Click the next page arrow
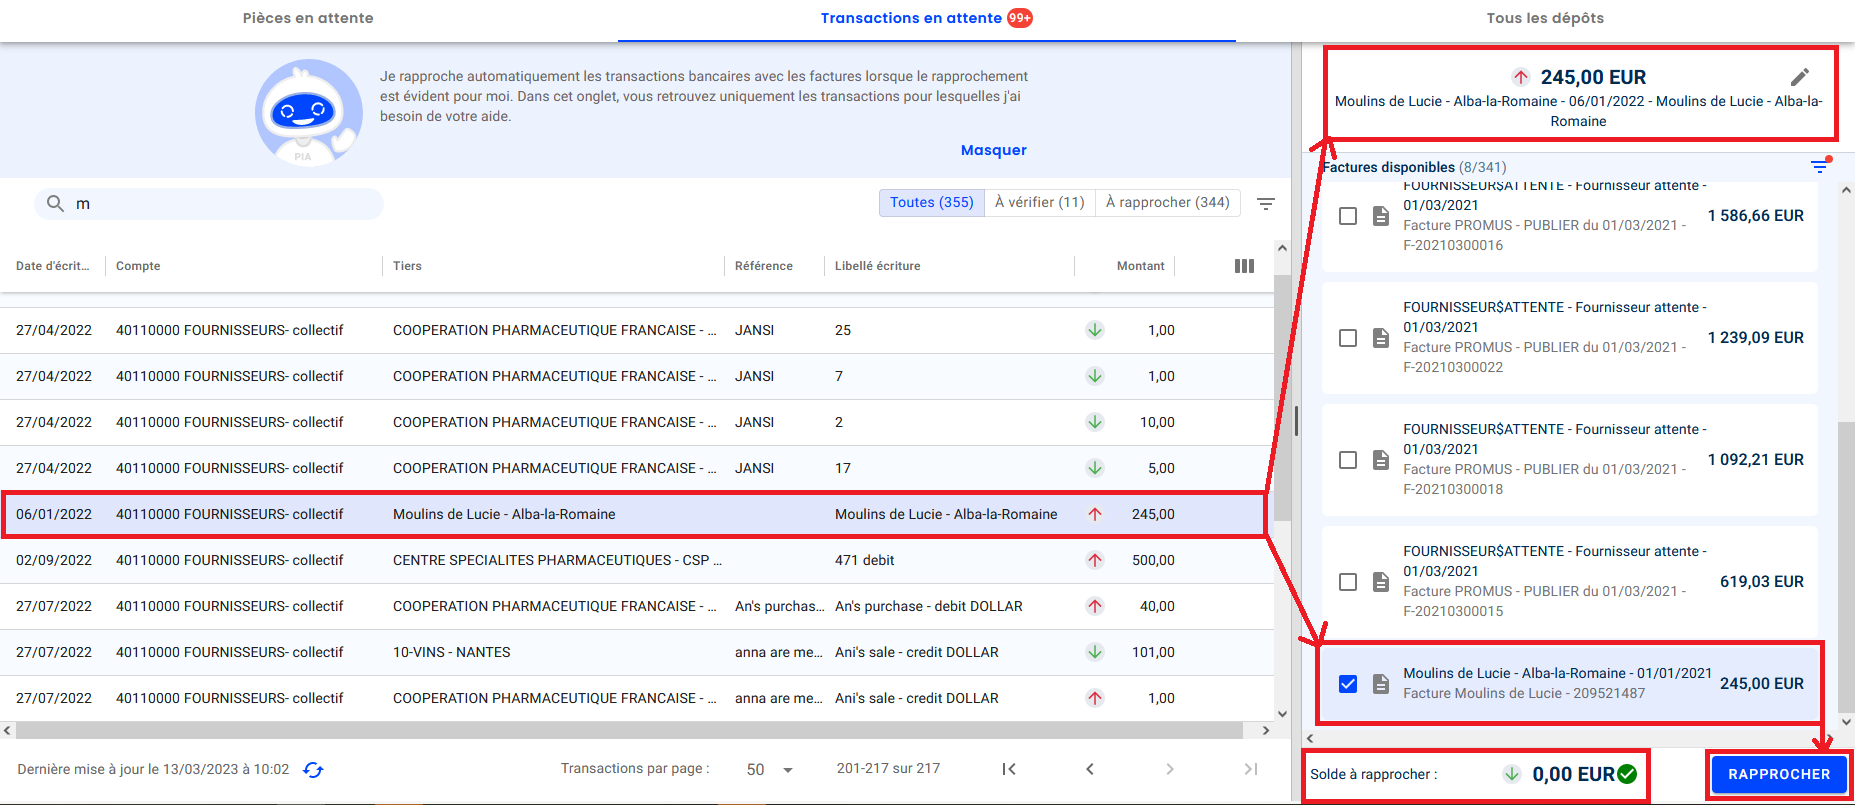 (x=1169, y=769)
